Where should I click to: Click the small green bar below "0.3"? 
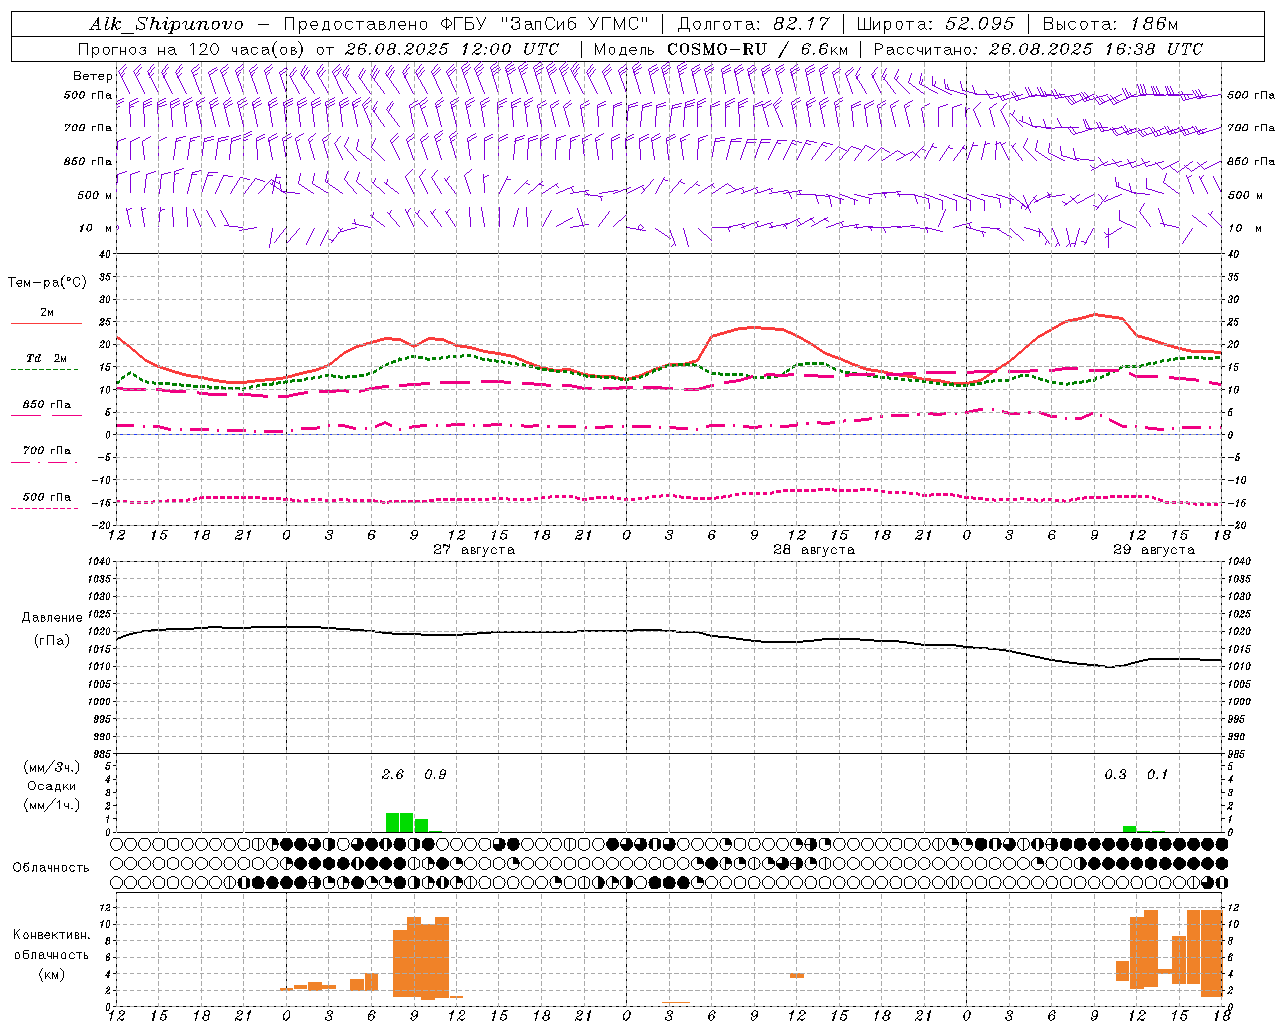tap(1129, 829)
